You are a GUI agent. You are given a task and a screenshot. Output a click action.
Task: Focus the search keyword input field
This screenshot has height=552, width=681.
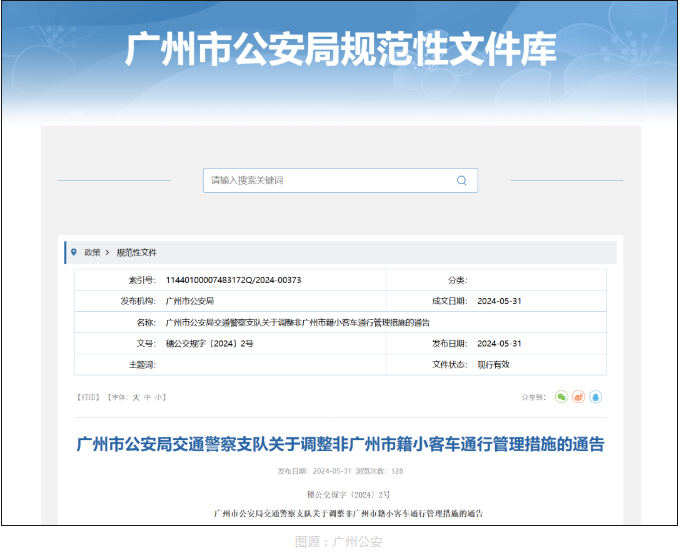pos(330,181)
